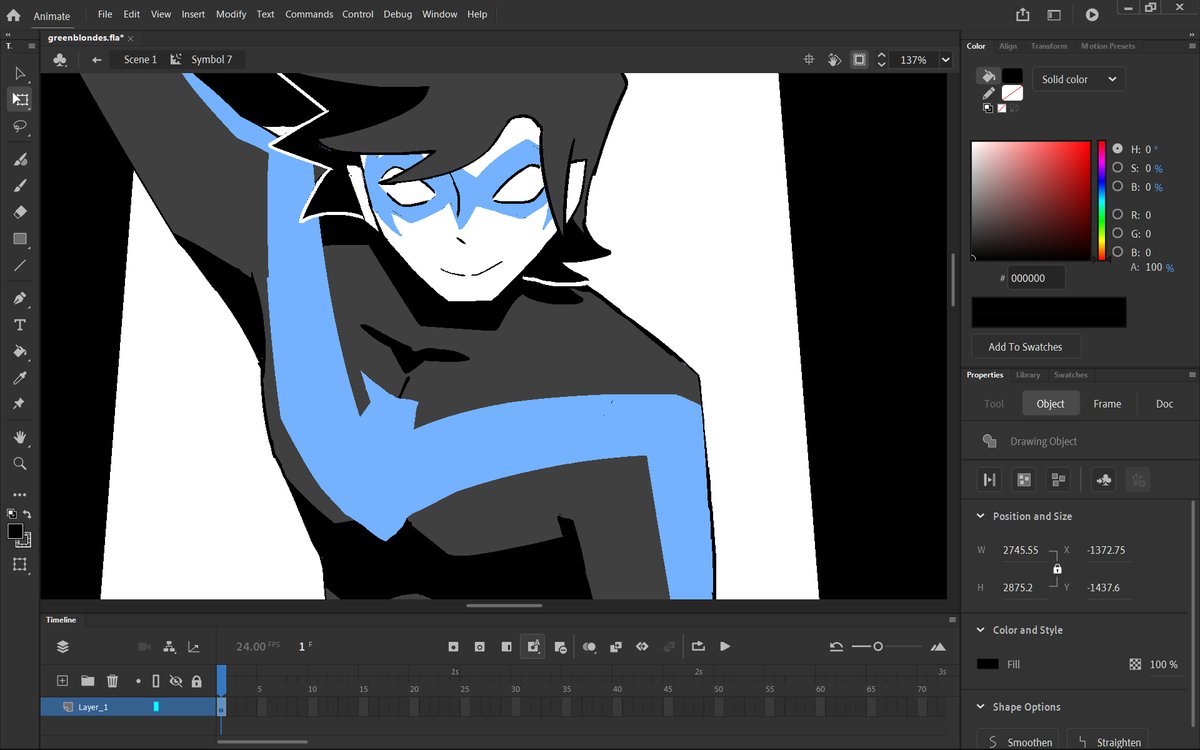
Task: Open the Modify menu
Action: click(231, 14)
